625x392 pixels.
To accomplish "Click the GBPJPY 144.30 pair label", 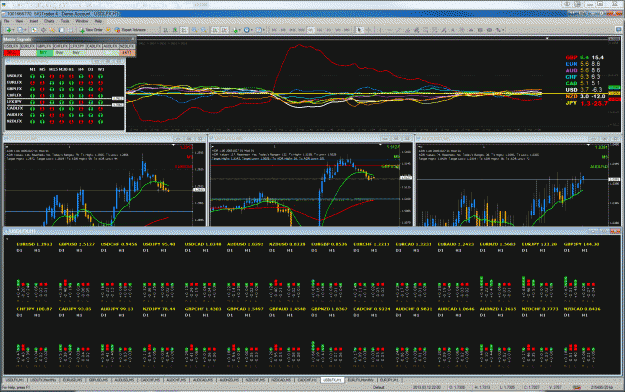I will pos(582,244).
